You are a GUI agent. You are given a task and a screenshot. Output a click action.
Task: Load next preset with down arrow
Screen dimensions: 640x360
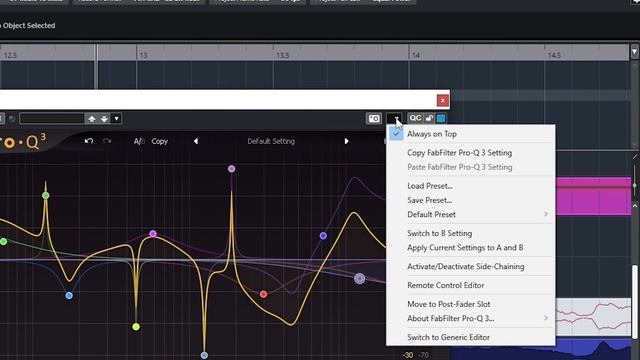(x=104, y=119)
